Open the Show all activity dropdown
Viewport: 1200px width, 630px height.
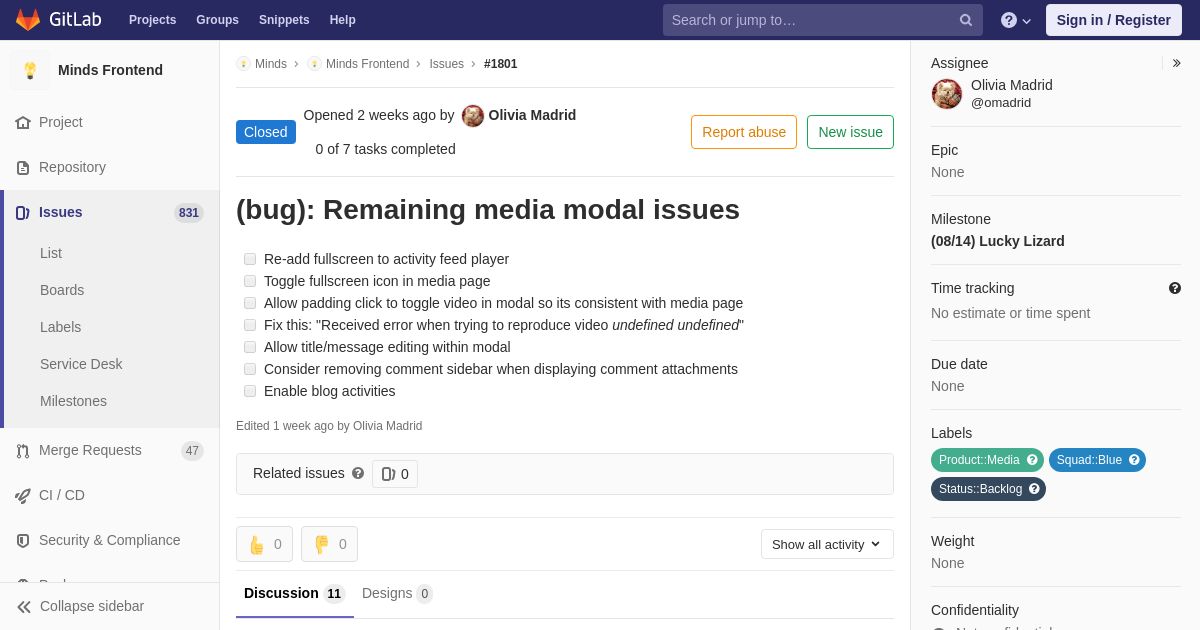[x=827, y=544]
